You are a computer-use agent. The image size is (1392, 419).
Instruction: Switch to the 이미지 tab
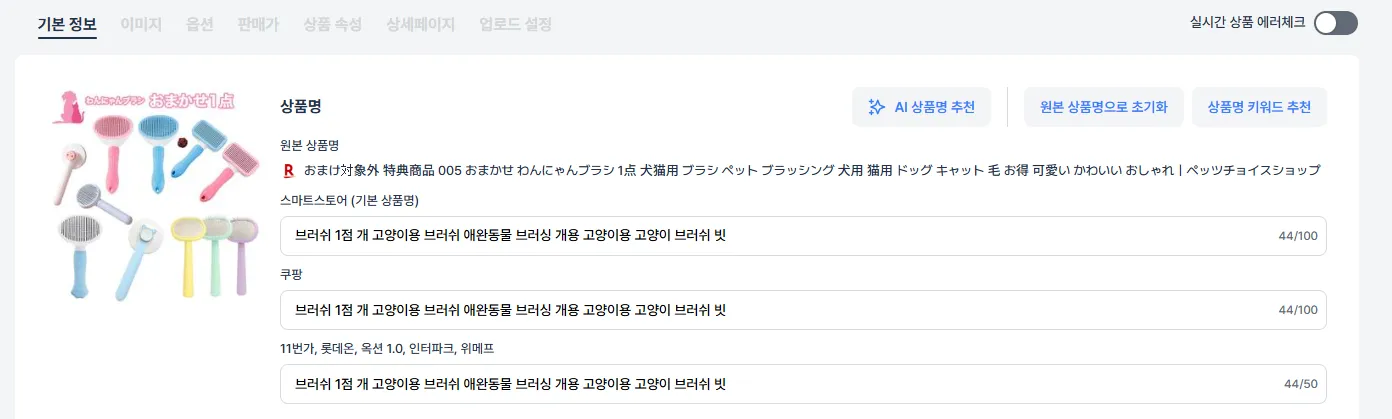pos(141,23)
